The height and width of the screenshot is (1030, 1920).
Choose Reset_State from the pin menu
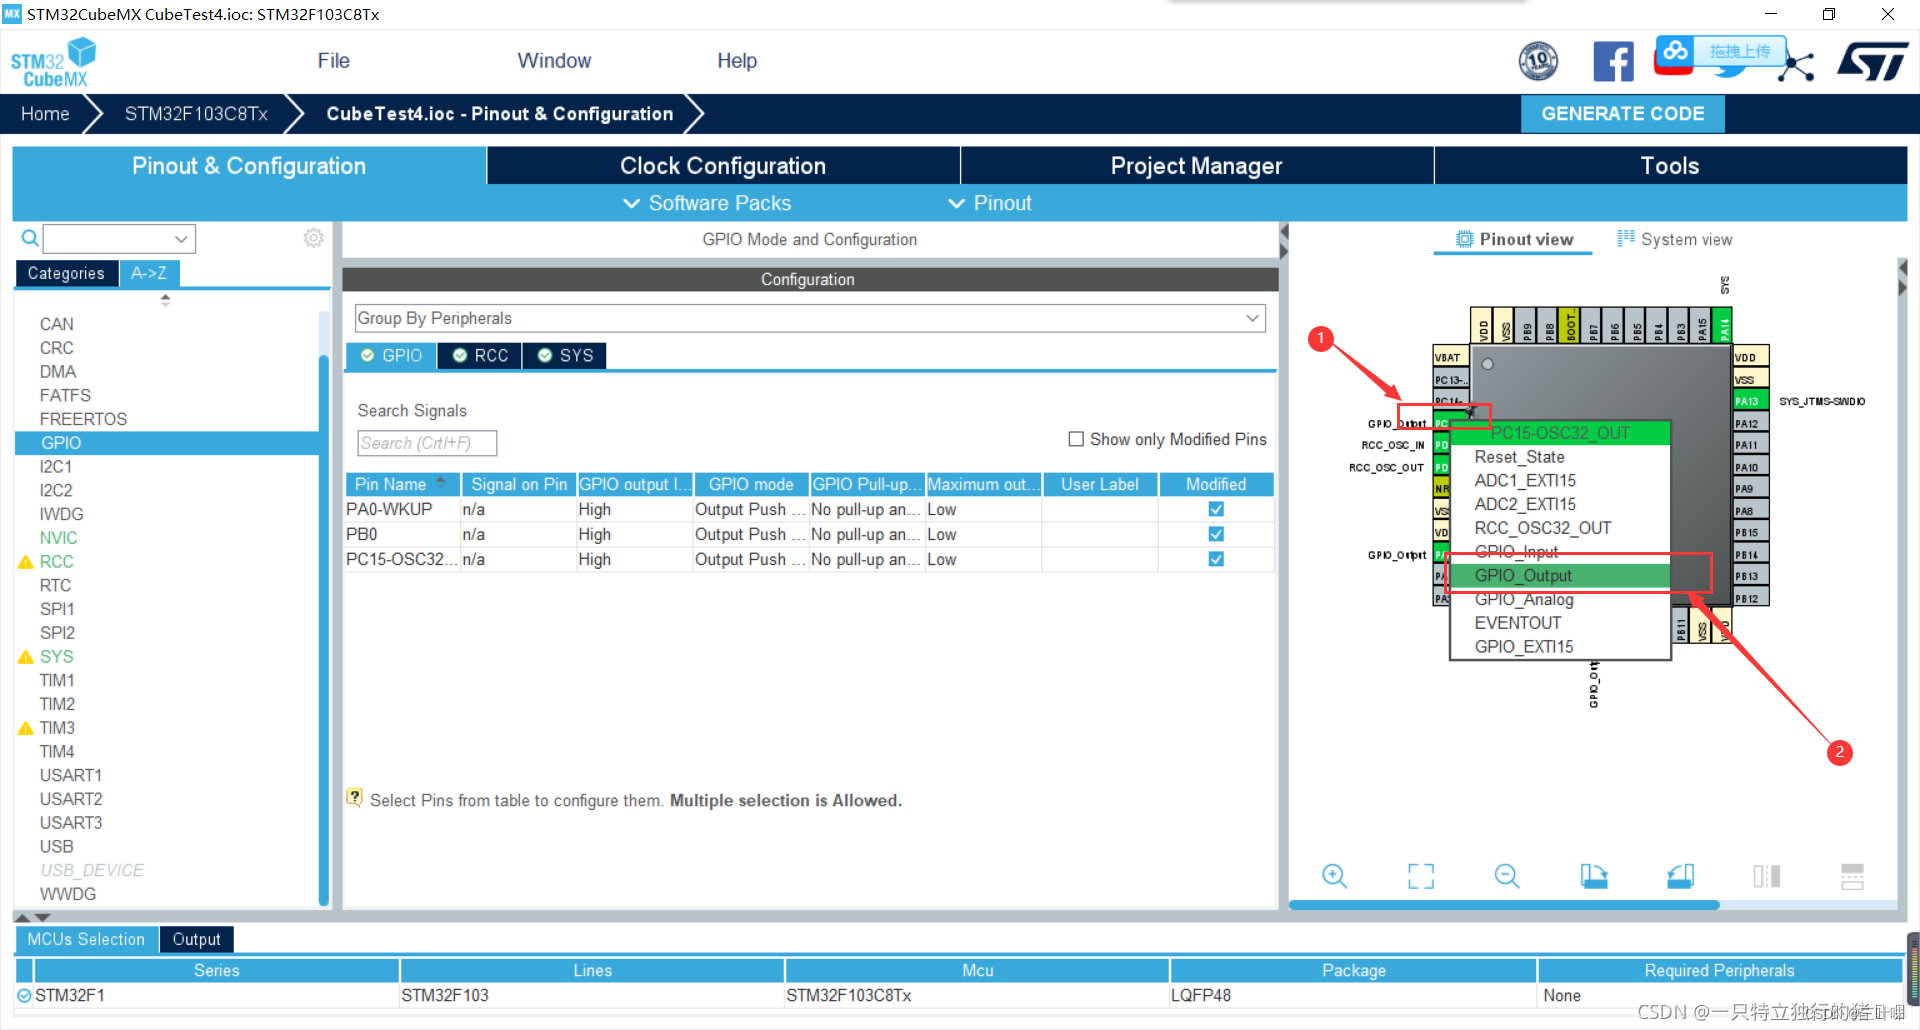[x=1560, y=457]
